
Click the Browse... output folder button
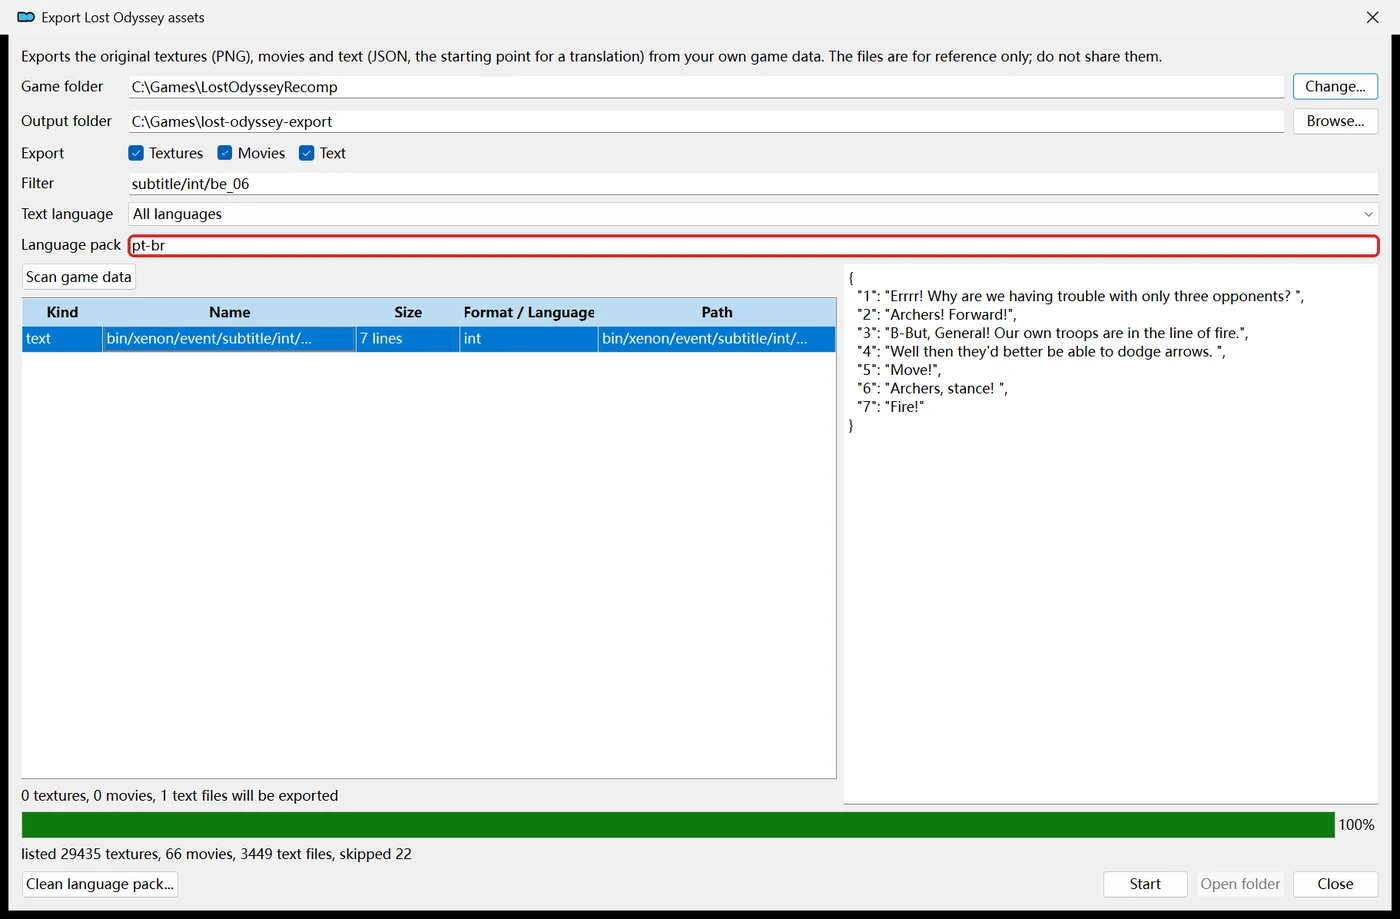1335,121
